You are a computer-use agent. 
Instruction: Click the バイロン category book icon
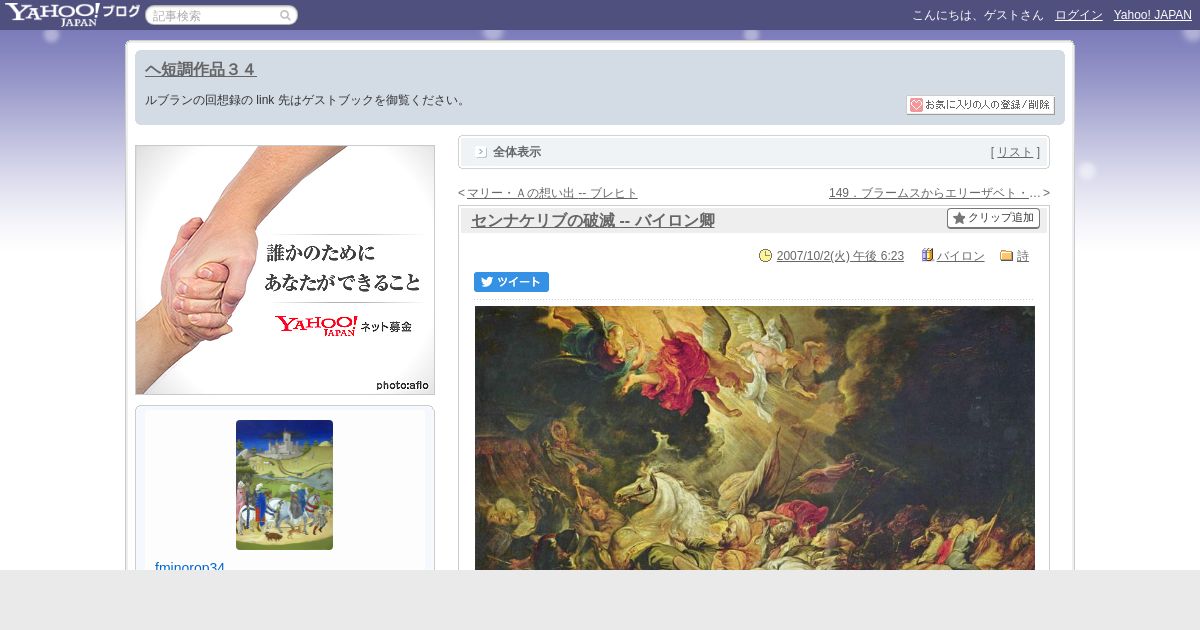927,256
